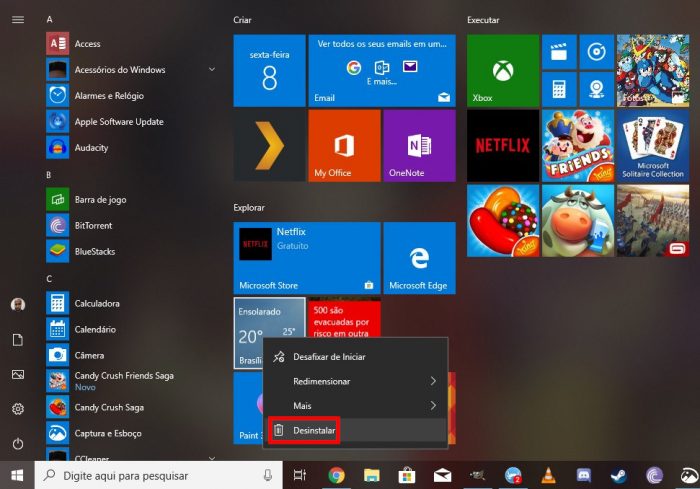Open the Redimensionar submenu
Screen dimensions: 700x489
(x=355, y=381)
